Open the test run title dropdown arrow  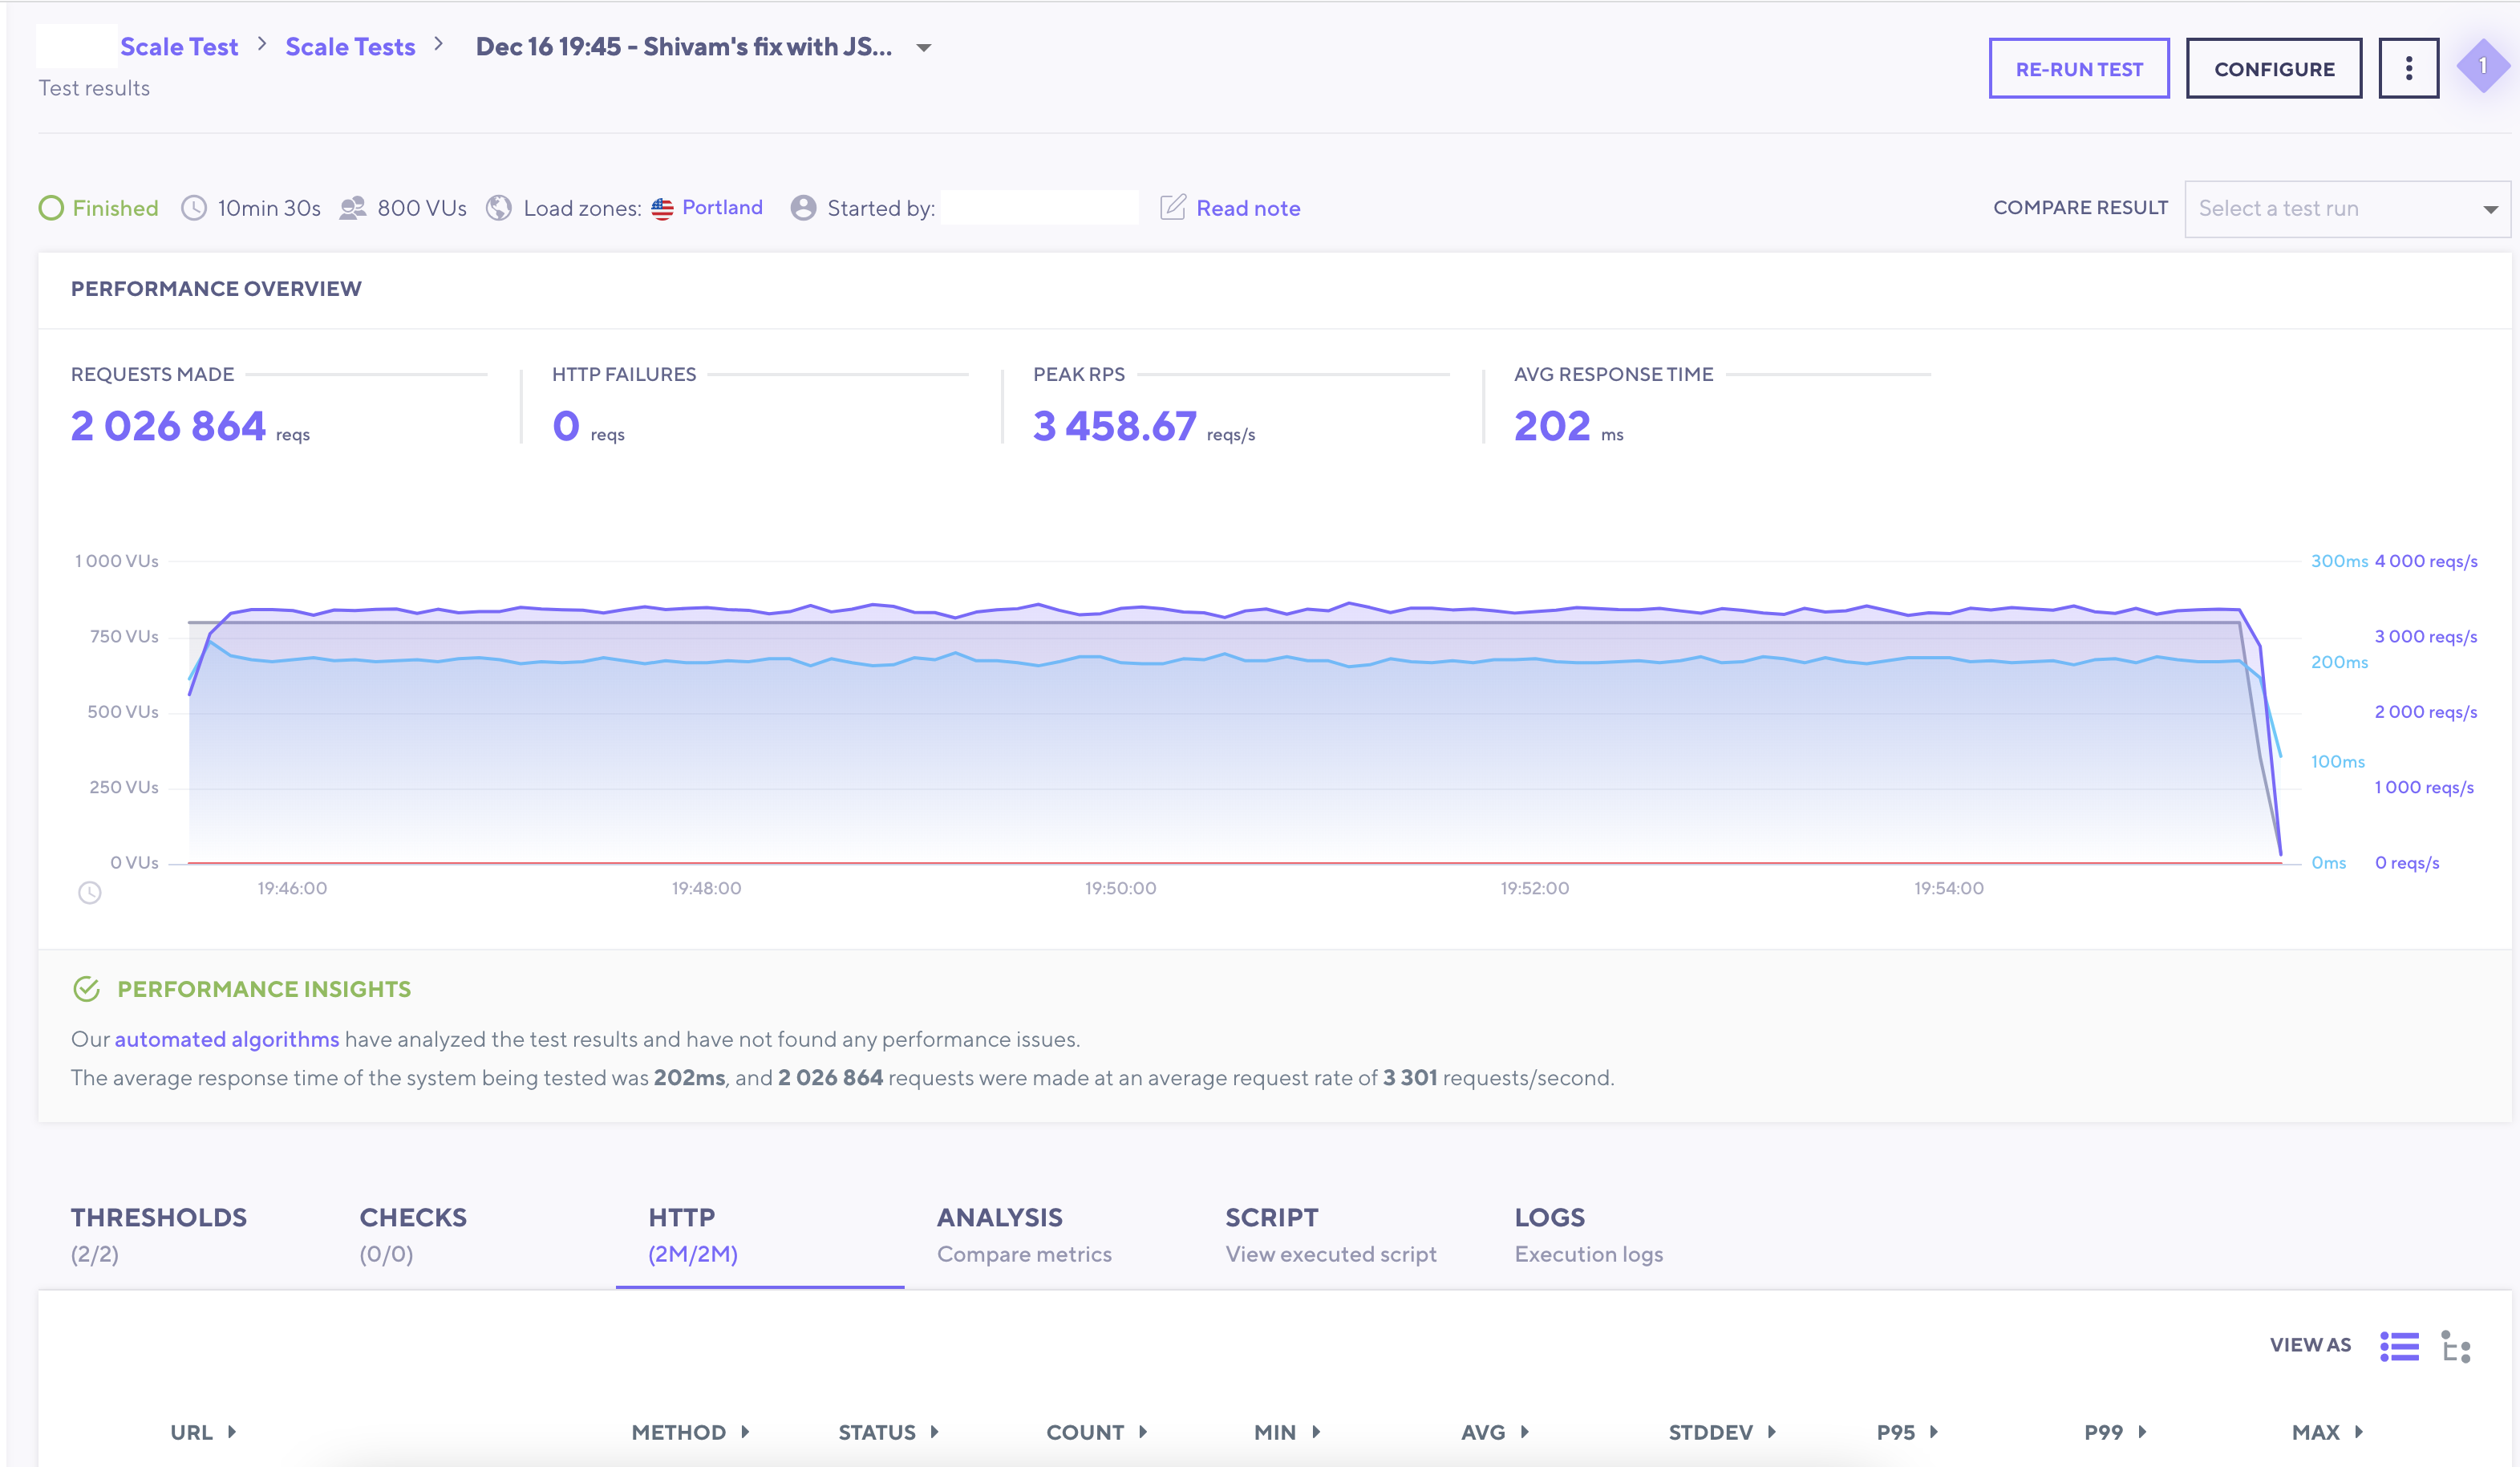pos(924,48)
